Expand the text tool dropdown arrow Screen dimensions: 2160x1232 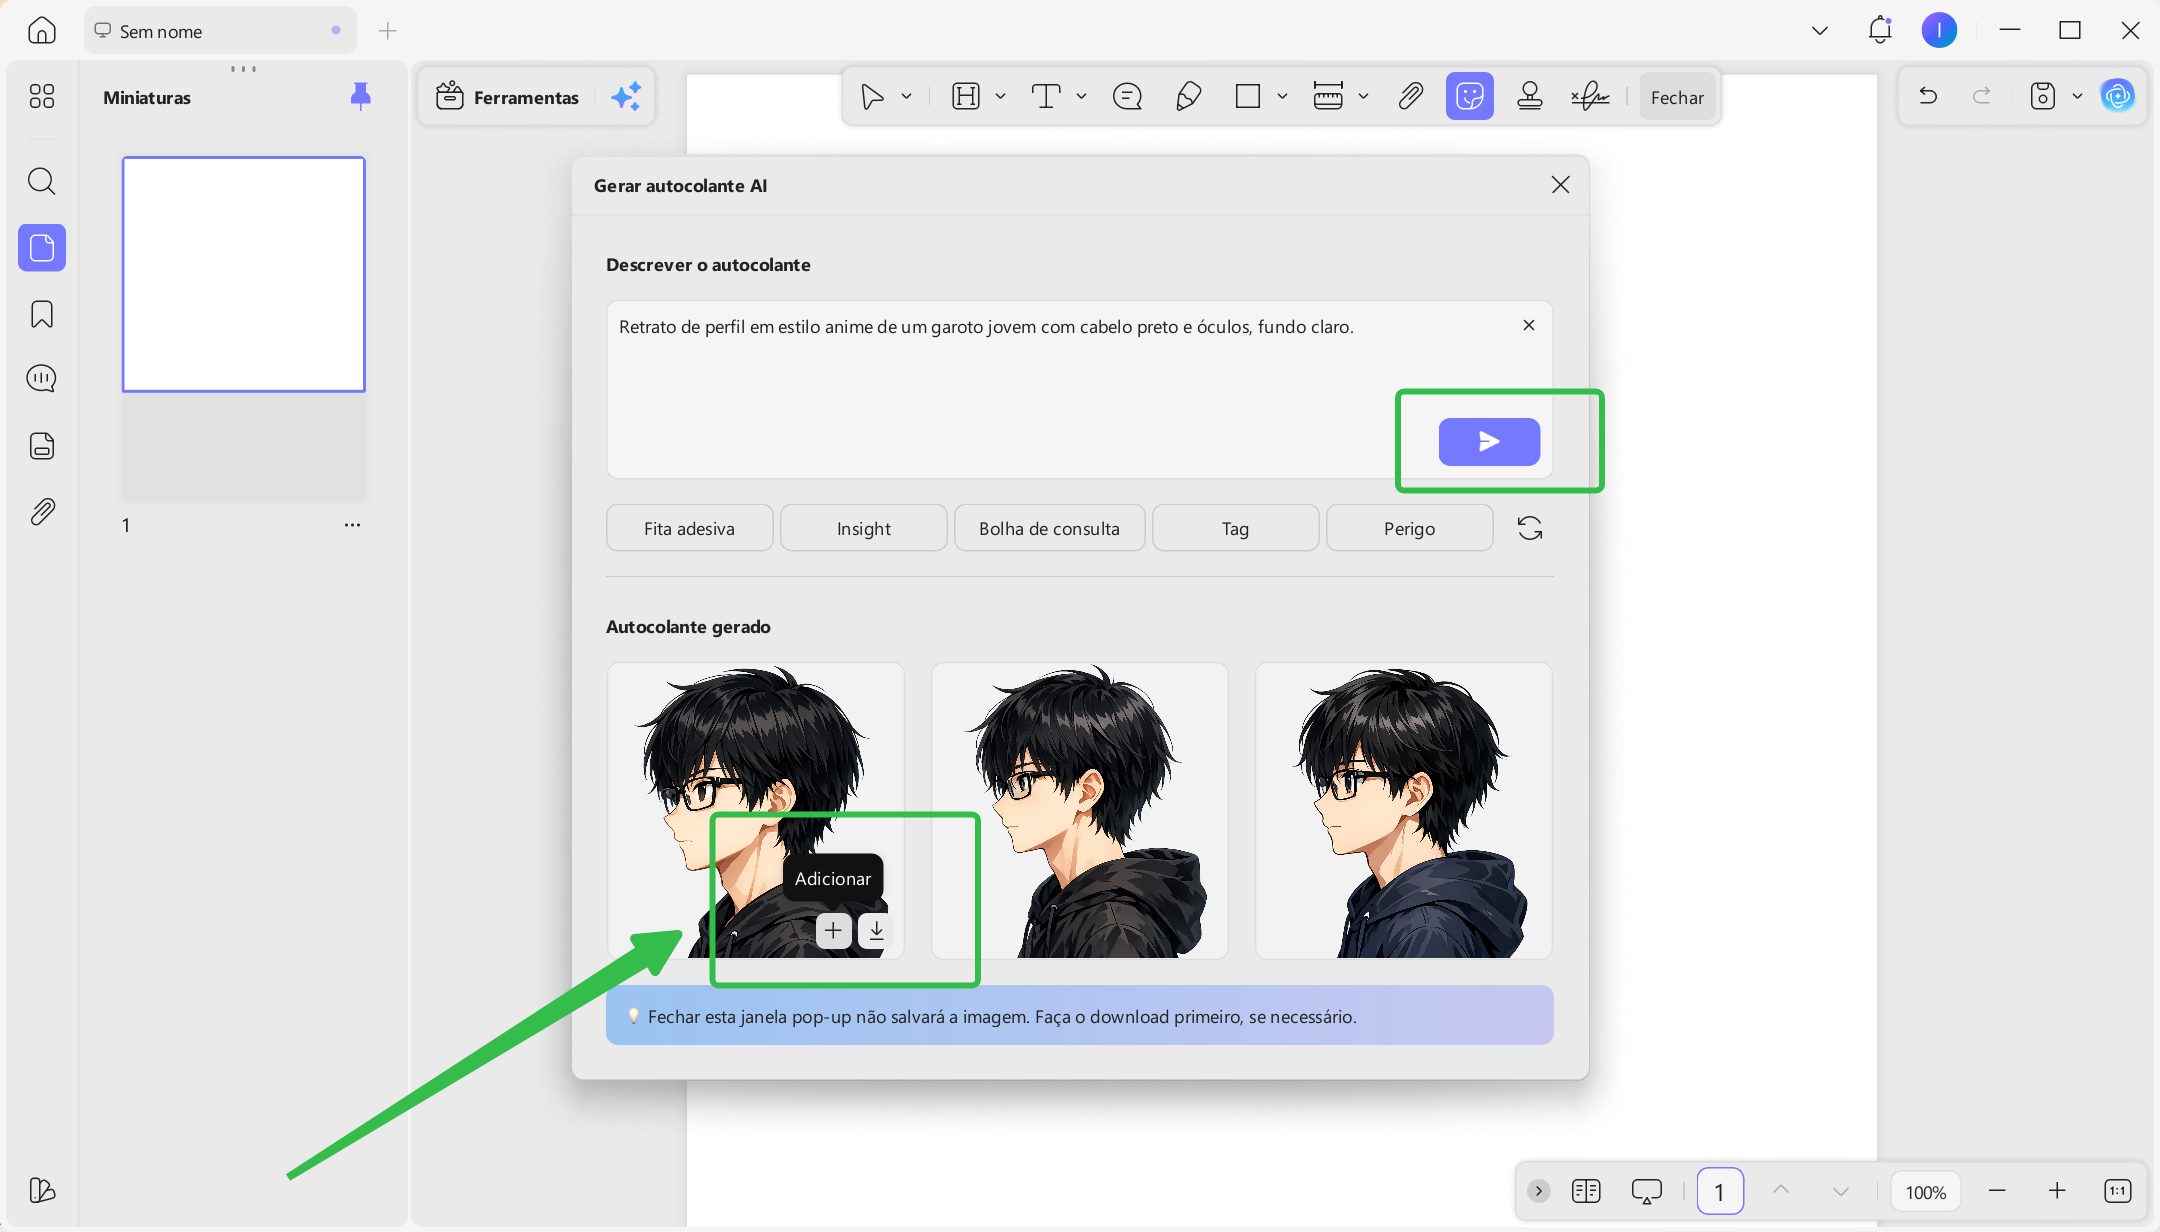[x=1081, y=96]
